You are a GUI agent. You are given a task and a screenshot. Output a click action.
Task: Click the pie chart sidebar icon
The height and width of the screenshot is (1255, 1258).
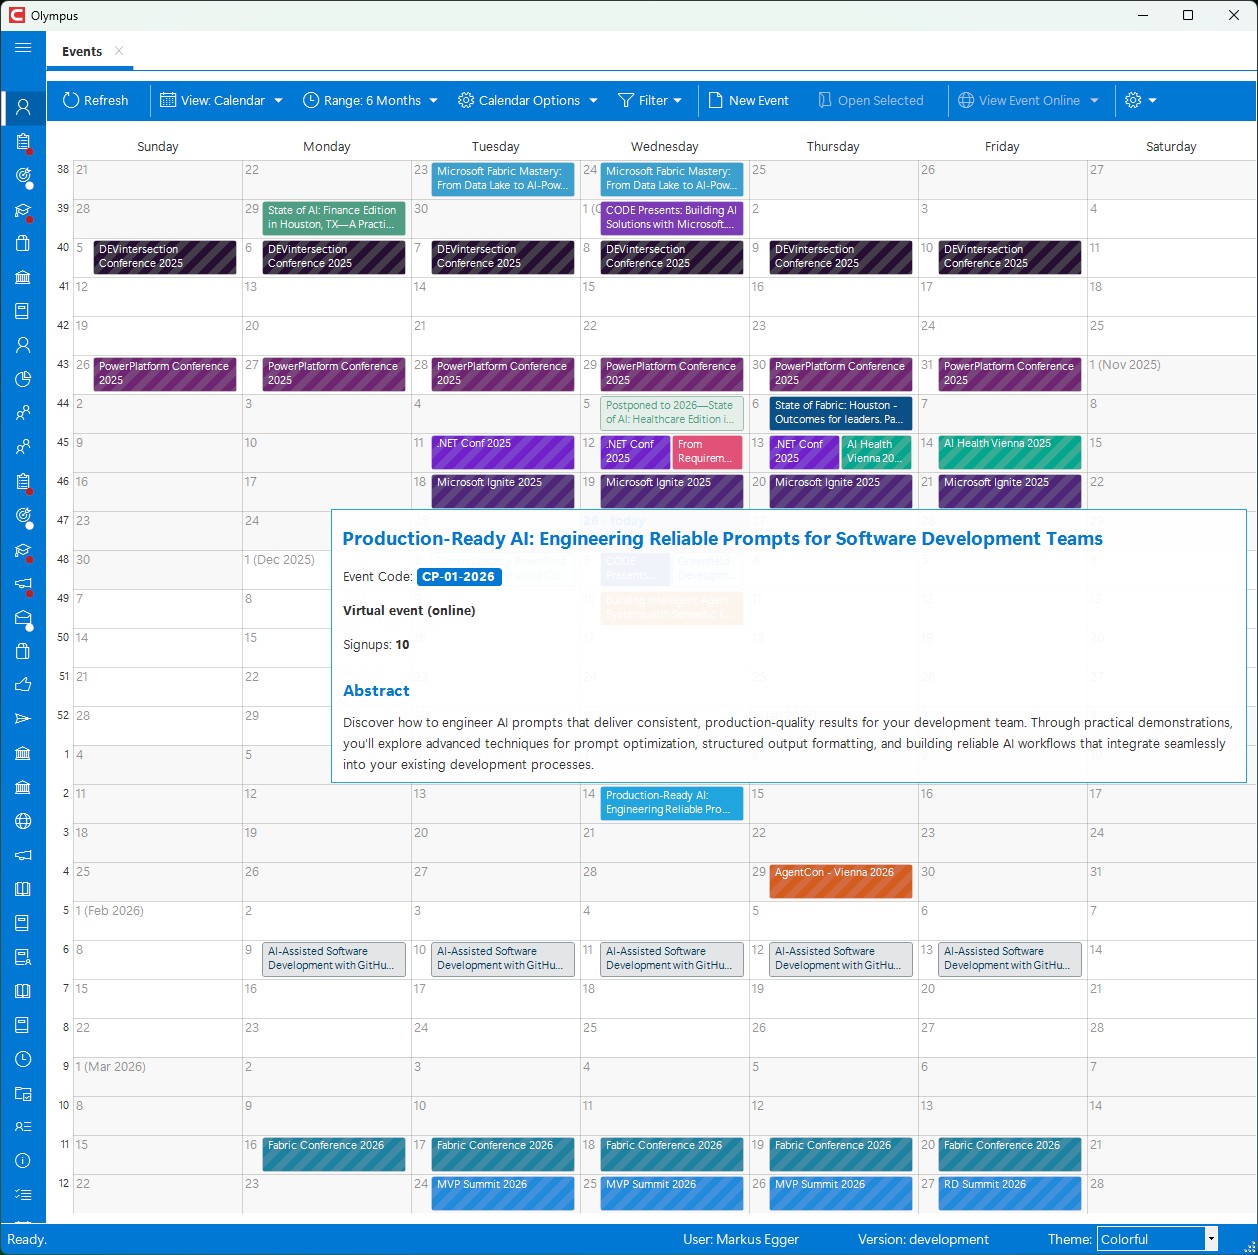pos(23,379)
